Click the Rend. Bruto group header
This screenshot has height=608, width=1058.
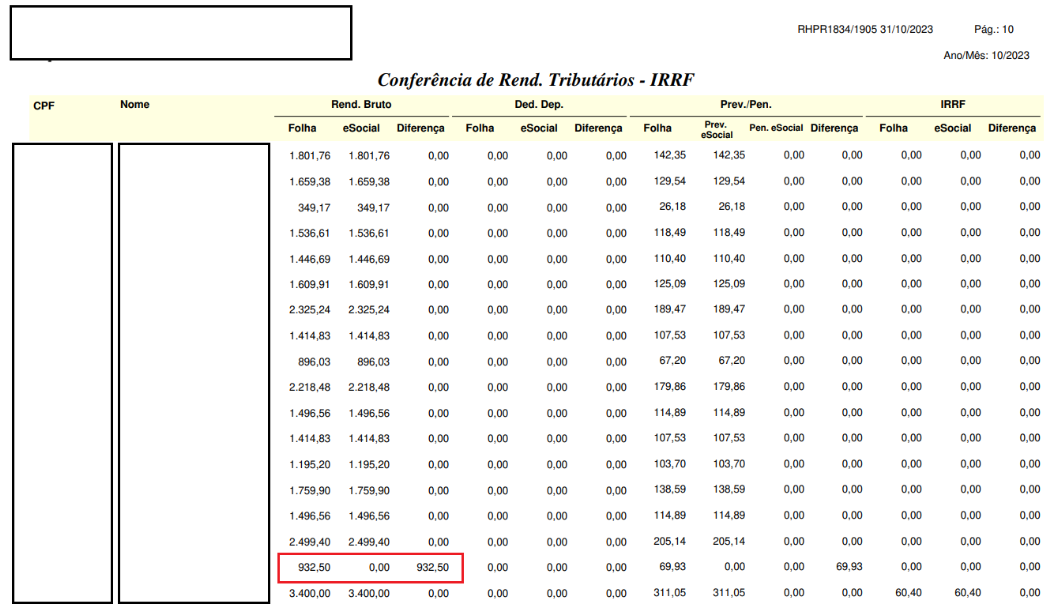click(x=361, y=104)
